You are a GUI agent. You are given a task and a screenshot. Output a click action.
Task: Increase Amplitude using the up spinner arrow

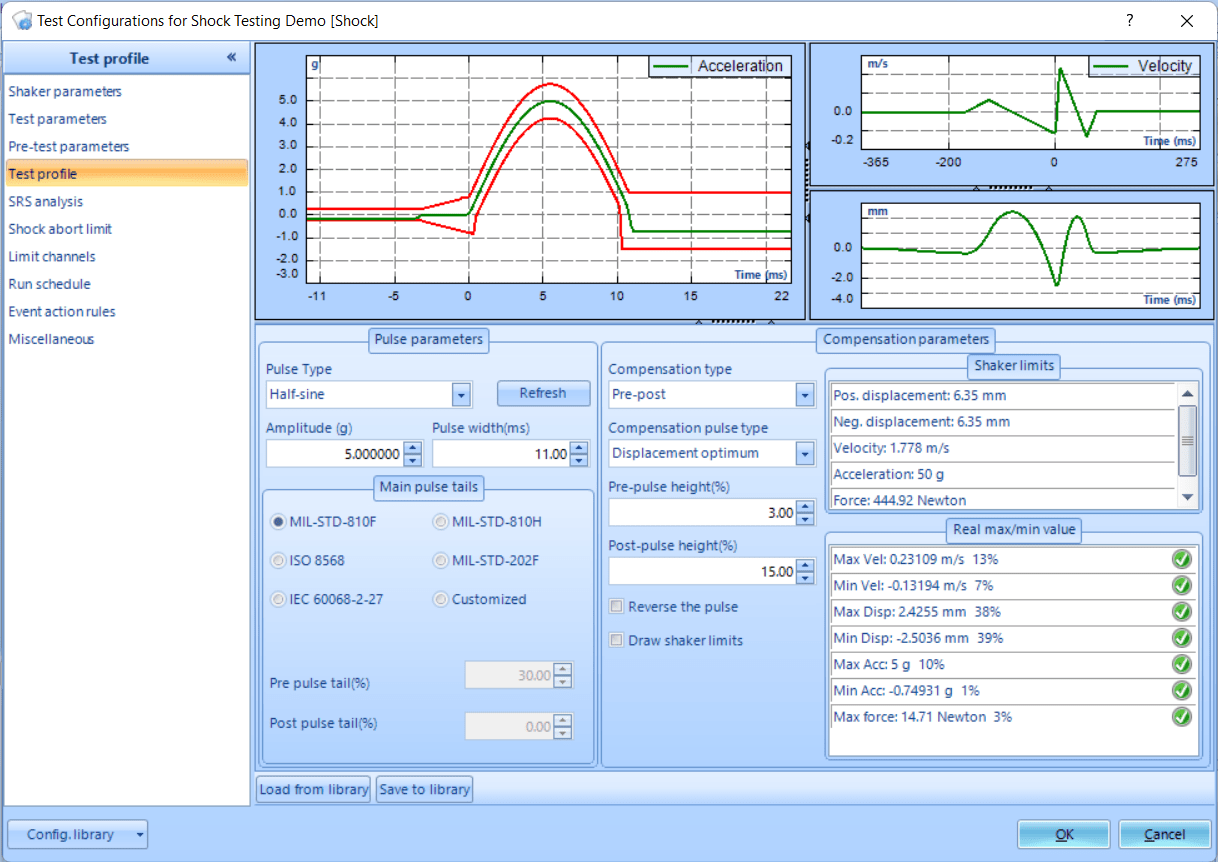412,449
